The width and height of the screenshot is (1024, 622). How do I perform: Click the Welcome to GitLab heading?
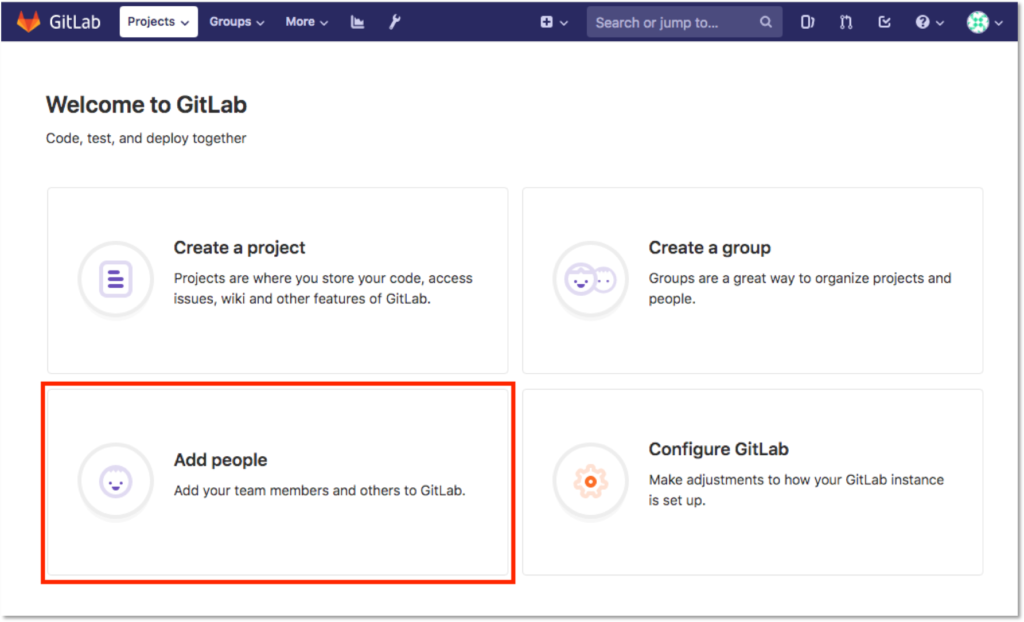pos(146,105)
